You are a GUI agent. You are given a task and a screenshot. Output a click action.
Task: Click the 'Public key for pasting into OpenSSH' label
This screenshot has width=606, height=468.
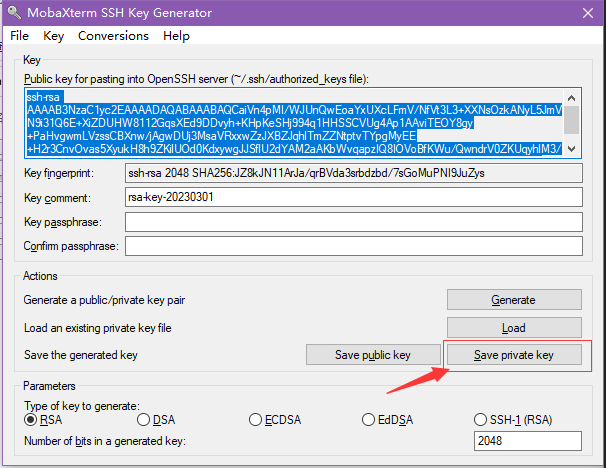point(196,79)
